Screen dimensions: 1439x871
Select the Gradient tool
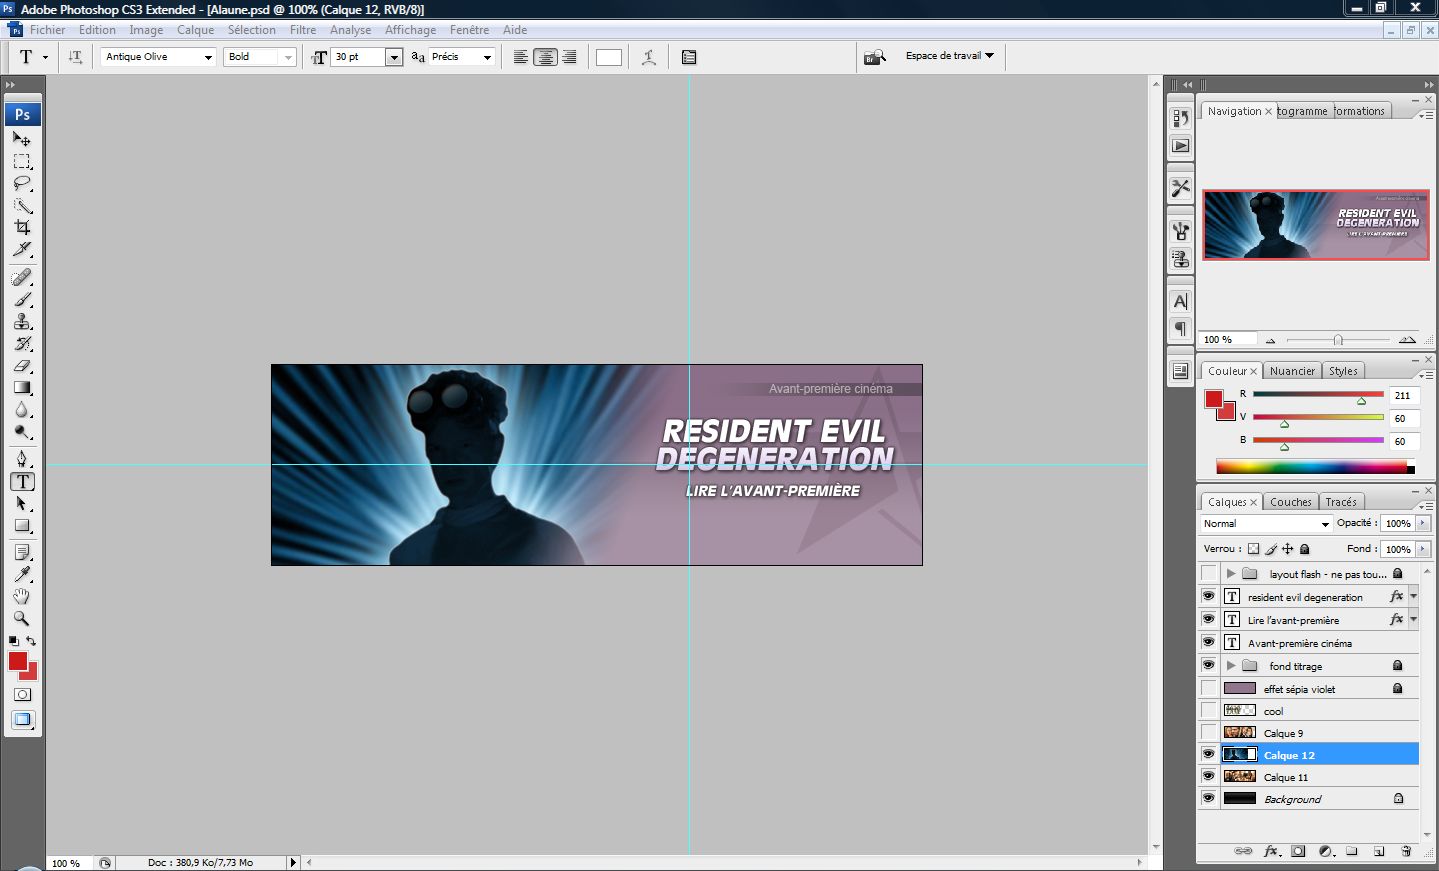[22, 387]
